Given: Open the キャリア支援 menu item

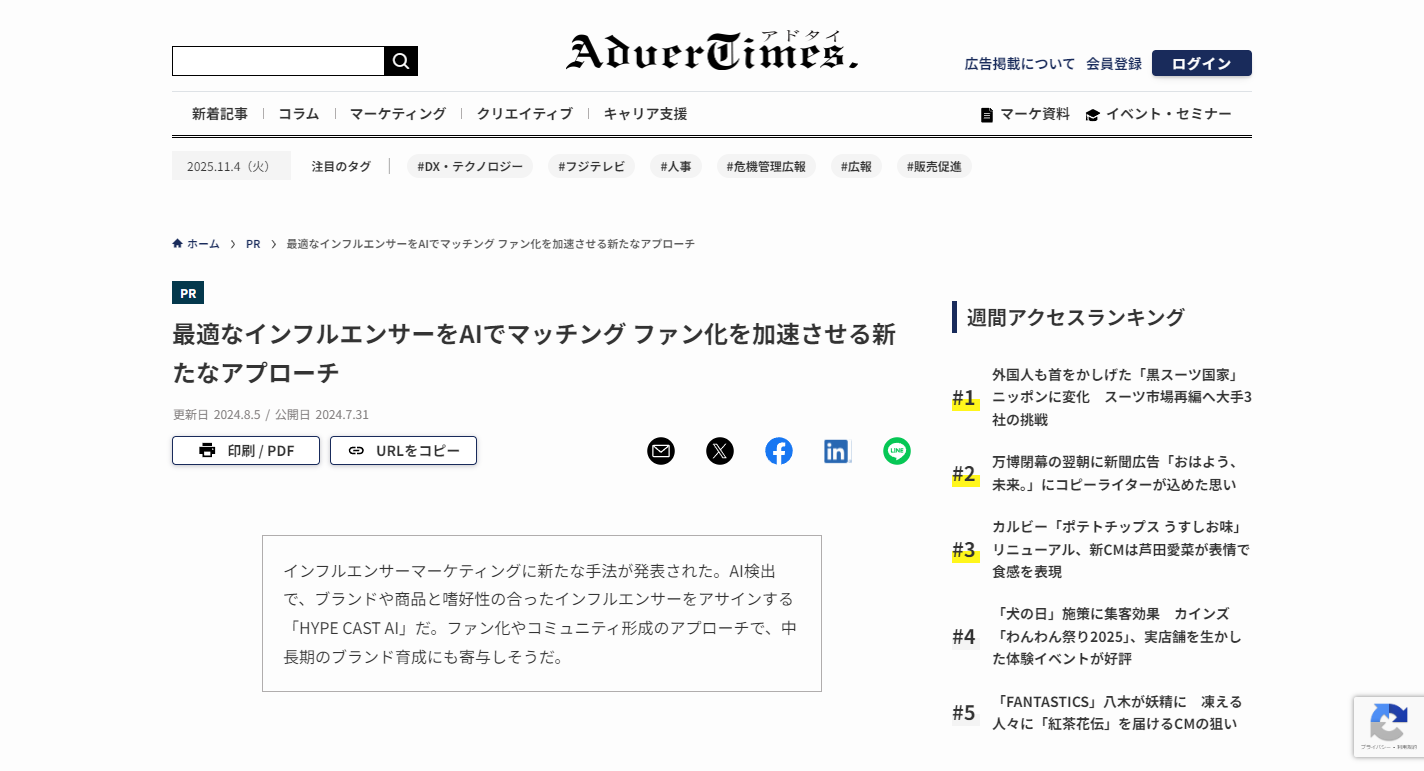Looking at the screenshot, I should 645,114.
